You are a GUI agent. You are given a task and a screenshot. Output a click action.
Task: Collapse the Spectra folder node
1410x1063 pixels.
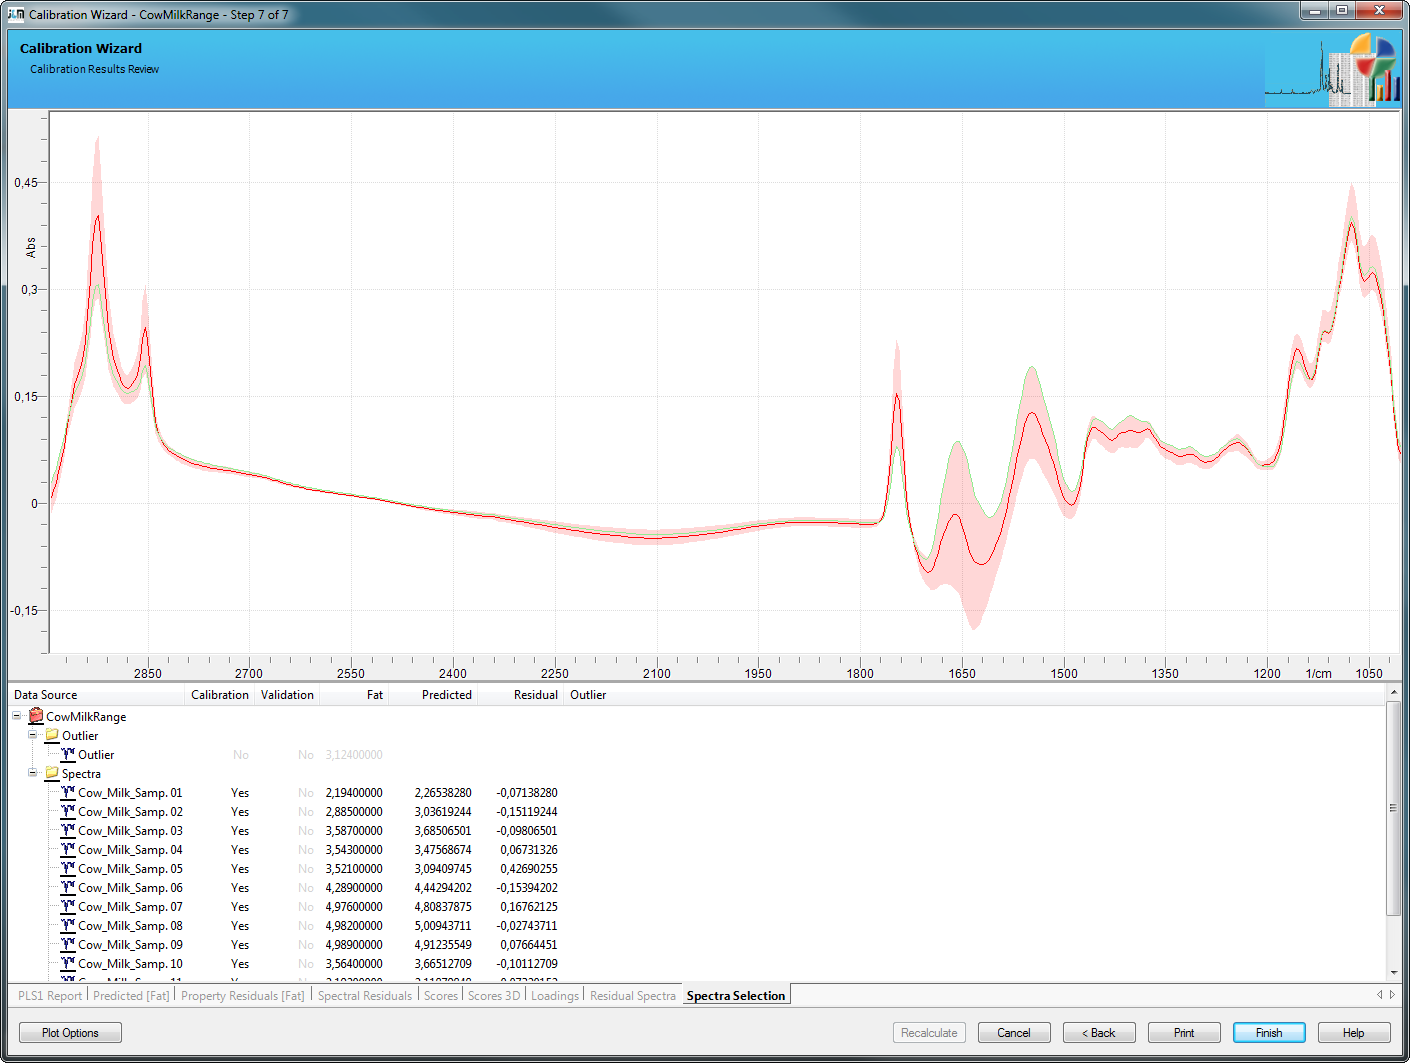coord(33,773)
